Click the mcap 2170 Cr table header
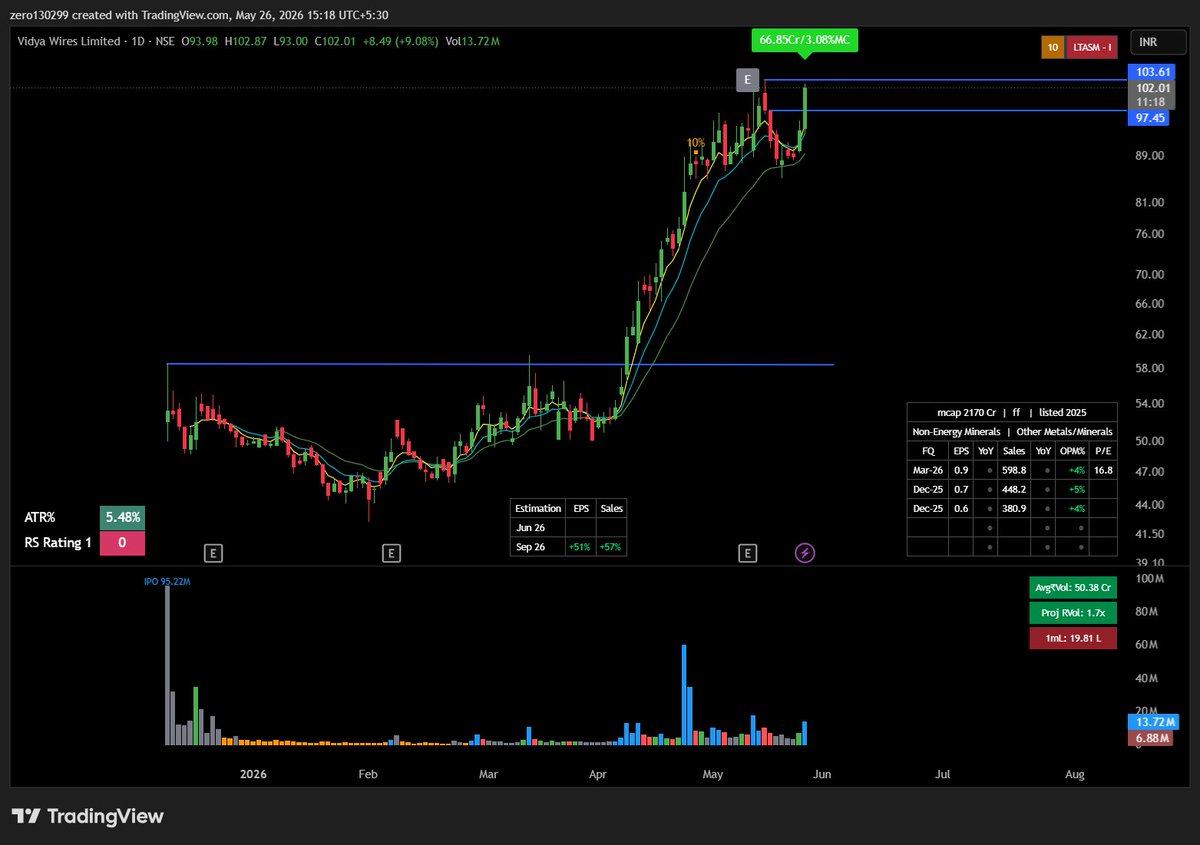1200x845 pixels. pyautogui.click(x=1012, y=412)
